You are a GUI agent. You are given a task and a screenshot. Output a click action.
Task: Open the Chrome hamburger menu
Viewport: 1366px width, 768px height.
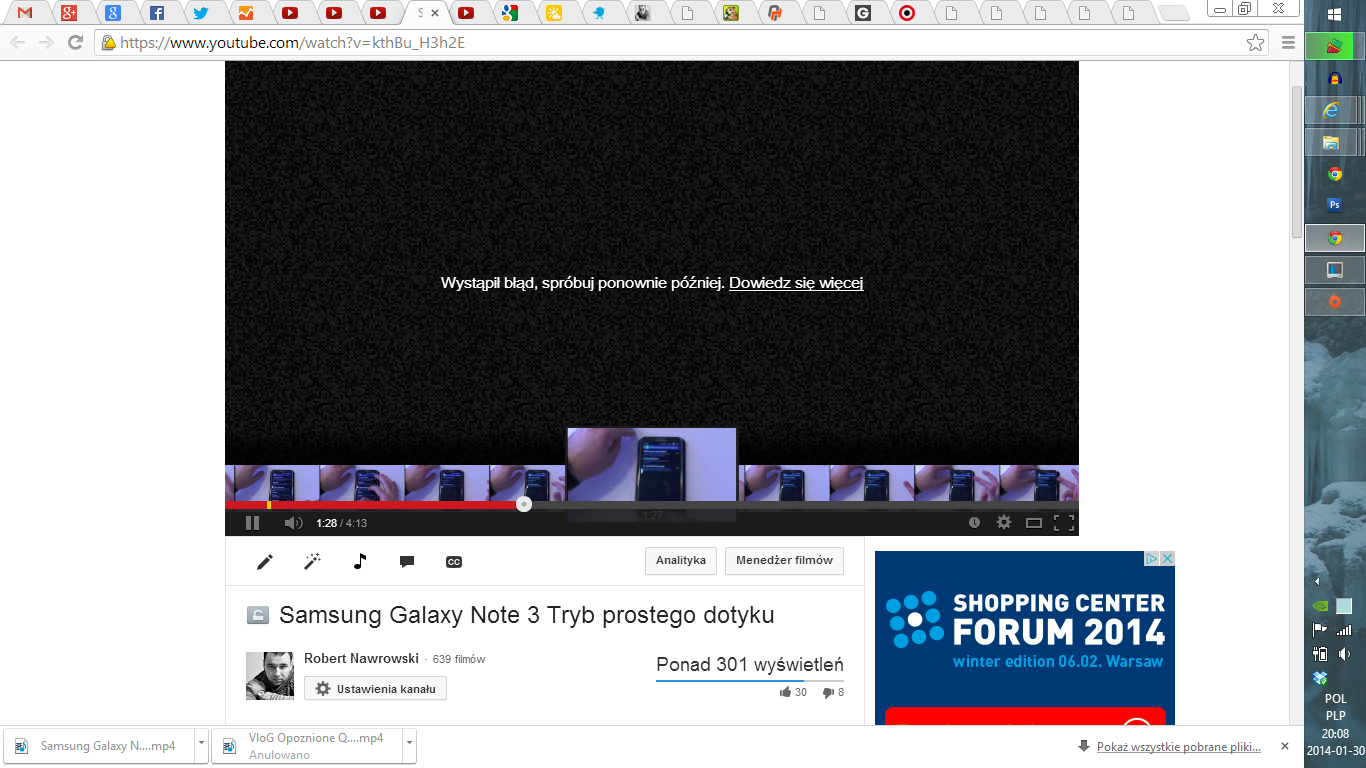click(1288, 43)
